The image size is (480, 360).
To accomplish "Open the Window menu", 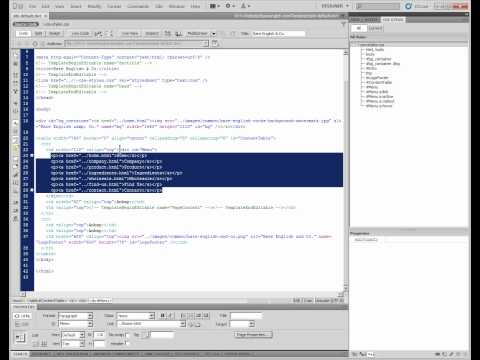I will click(177, 6).
